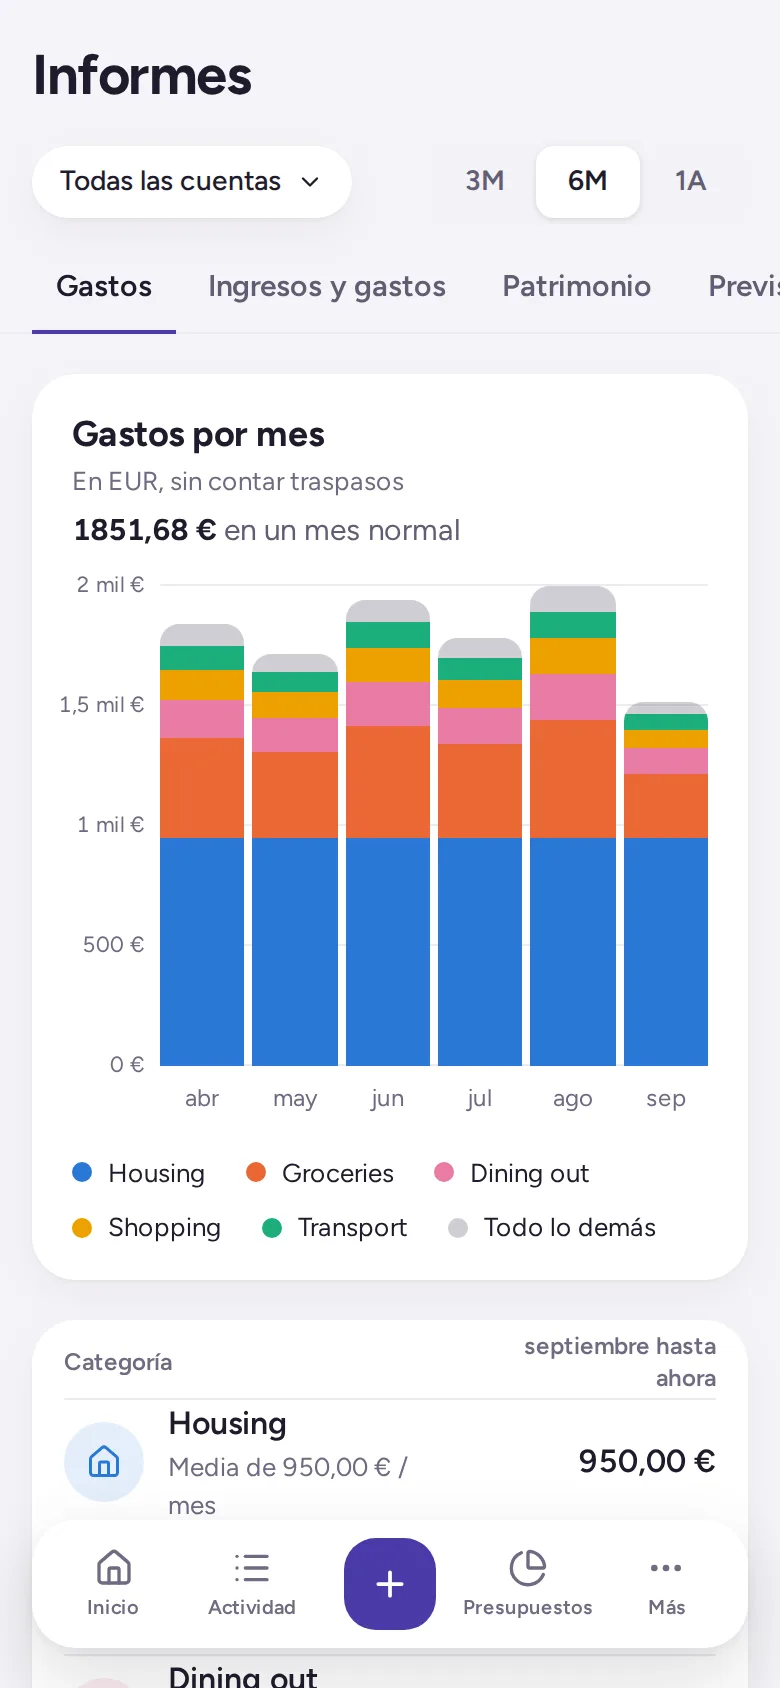
Task: Tap the Housing category house icon
Action: click(x=104, y=1462)
